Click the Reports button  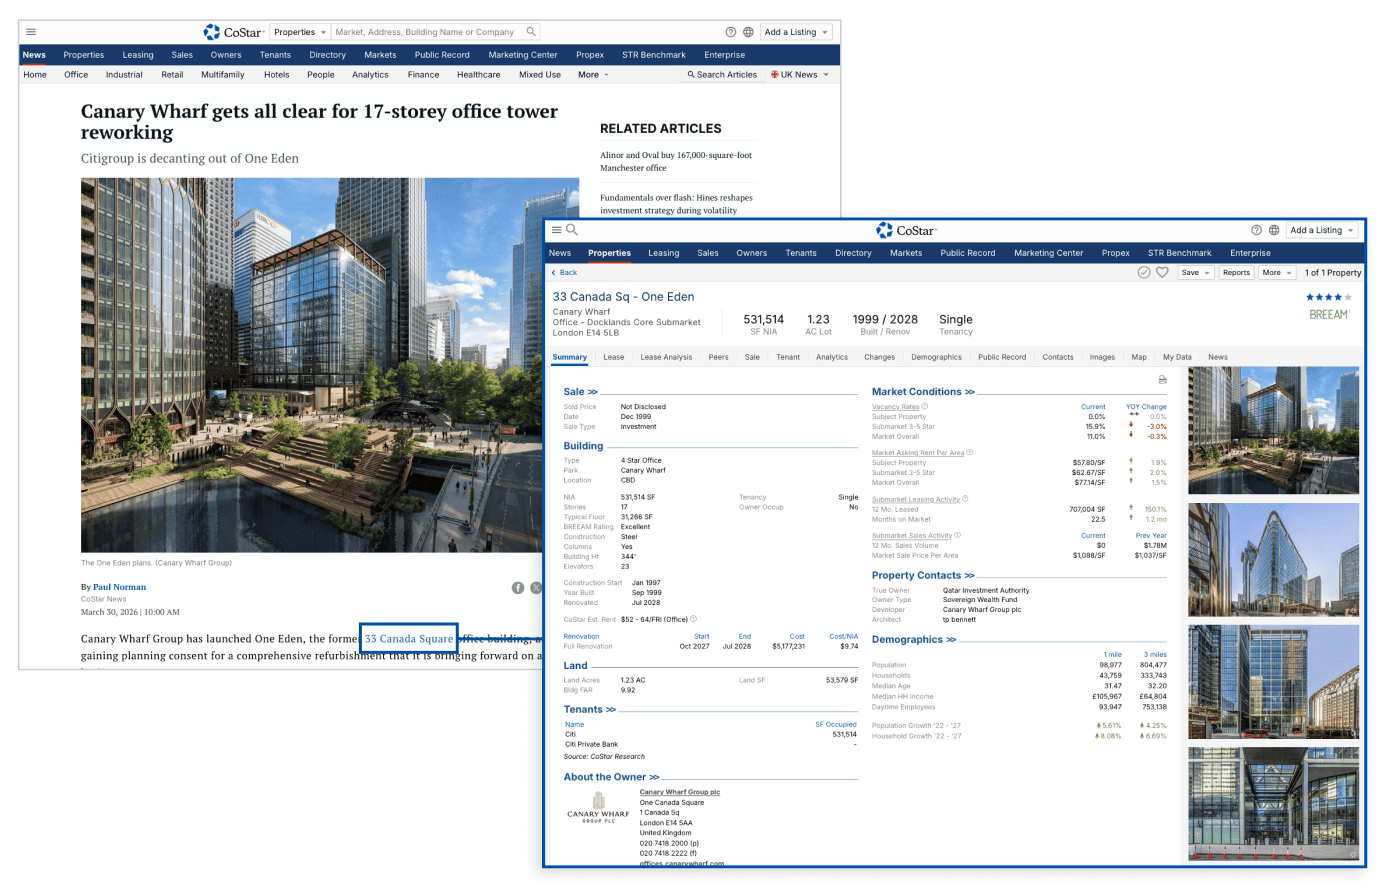coord(1236,272)
